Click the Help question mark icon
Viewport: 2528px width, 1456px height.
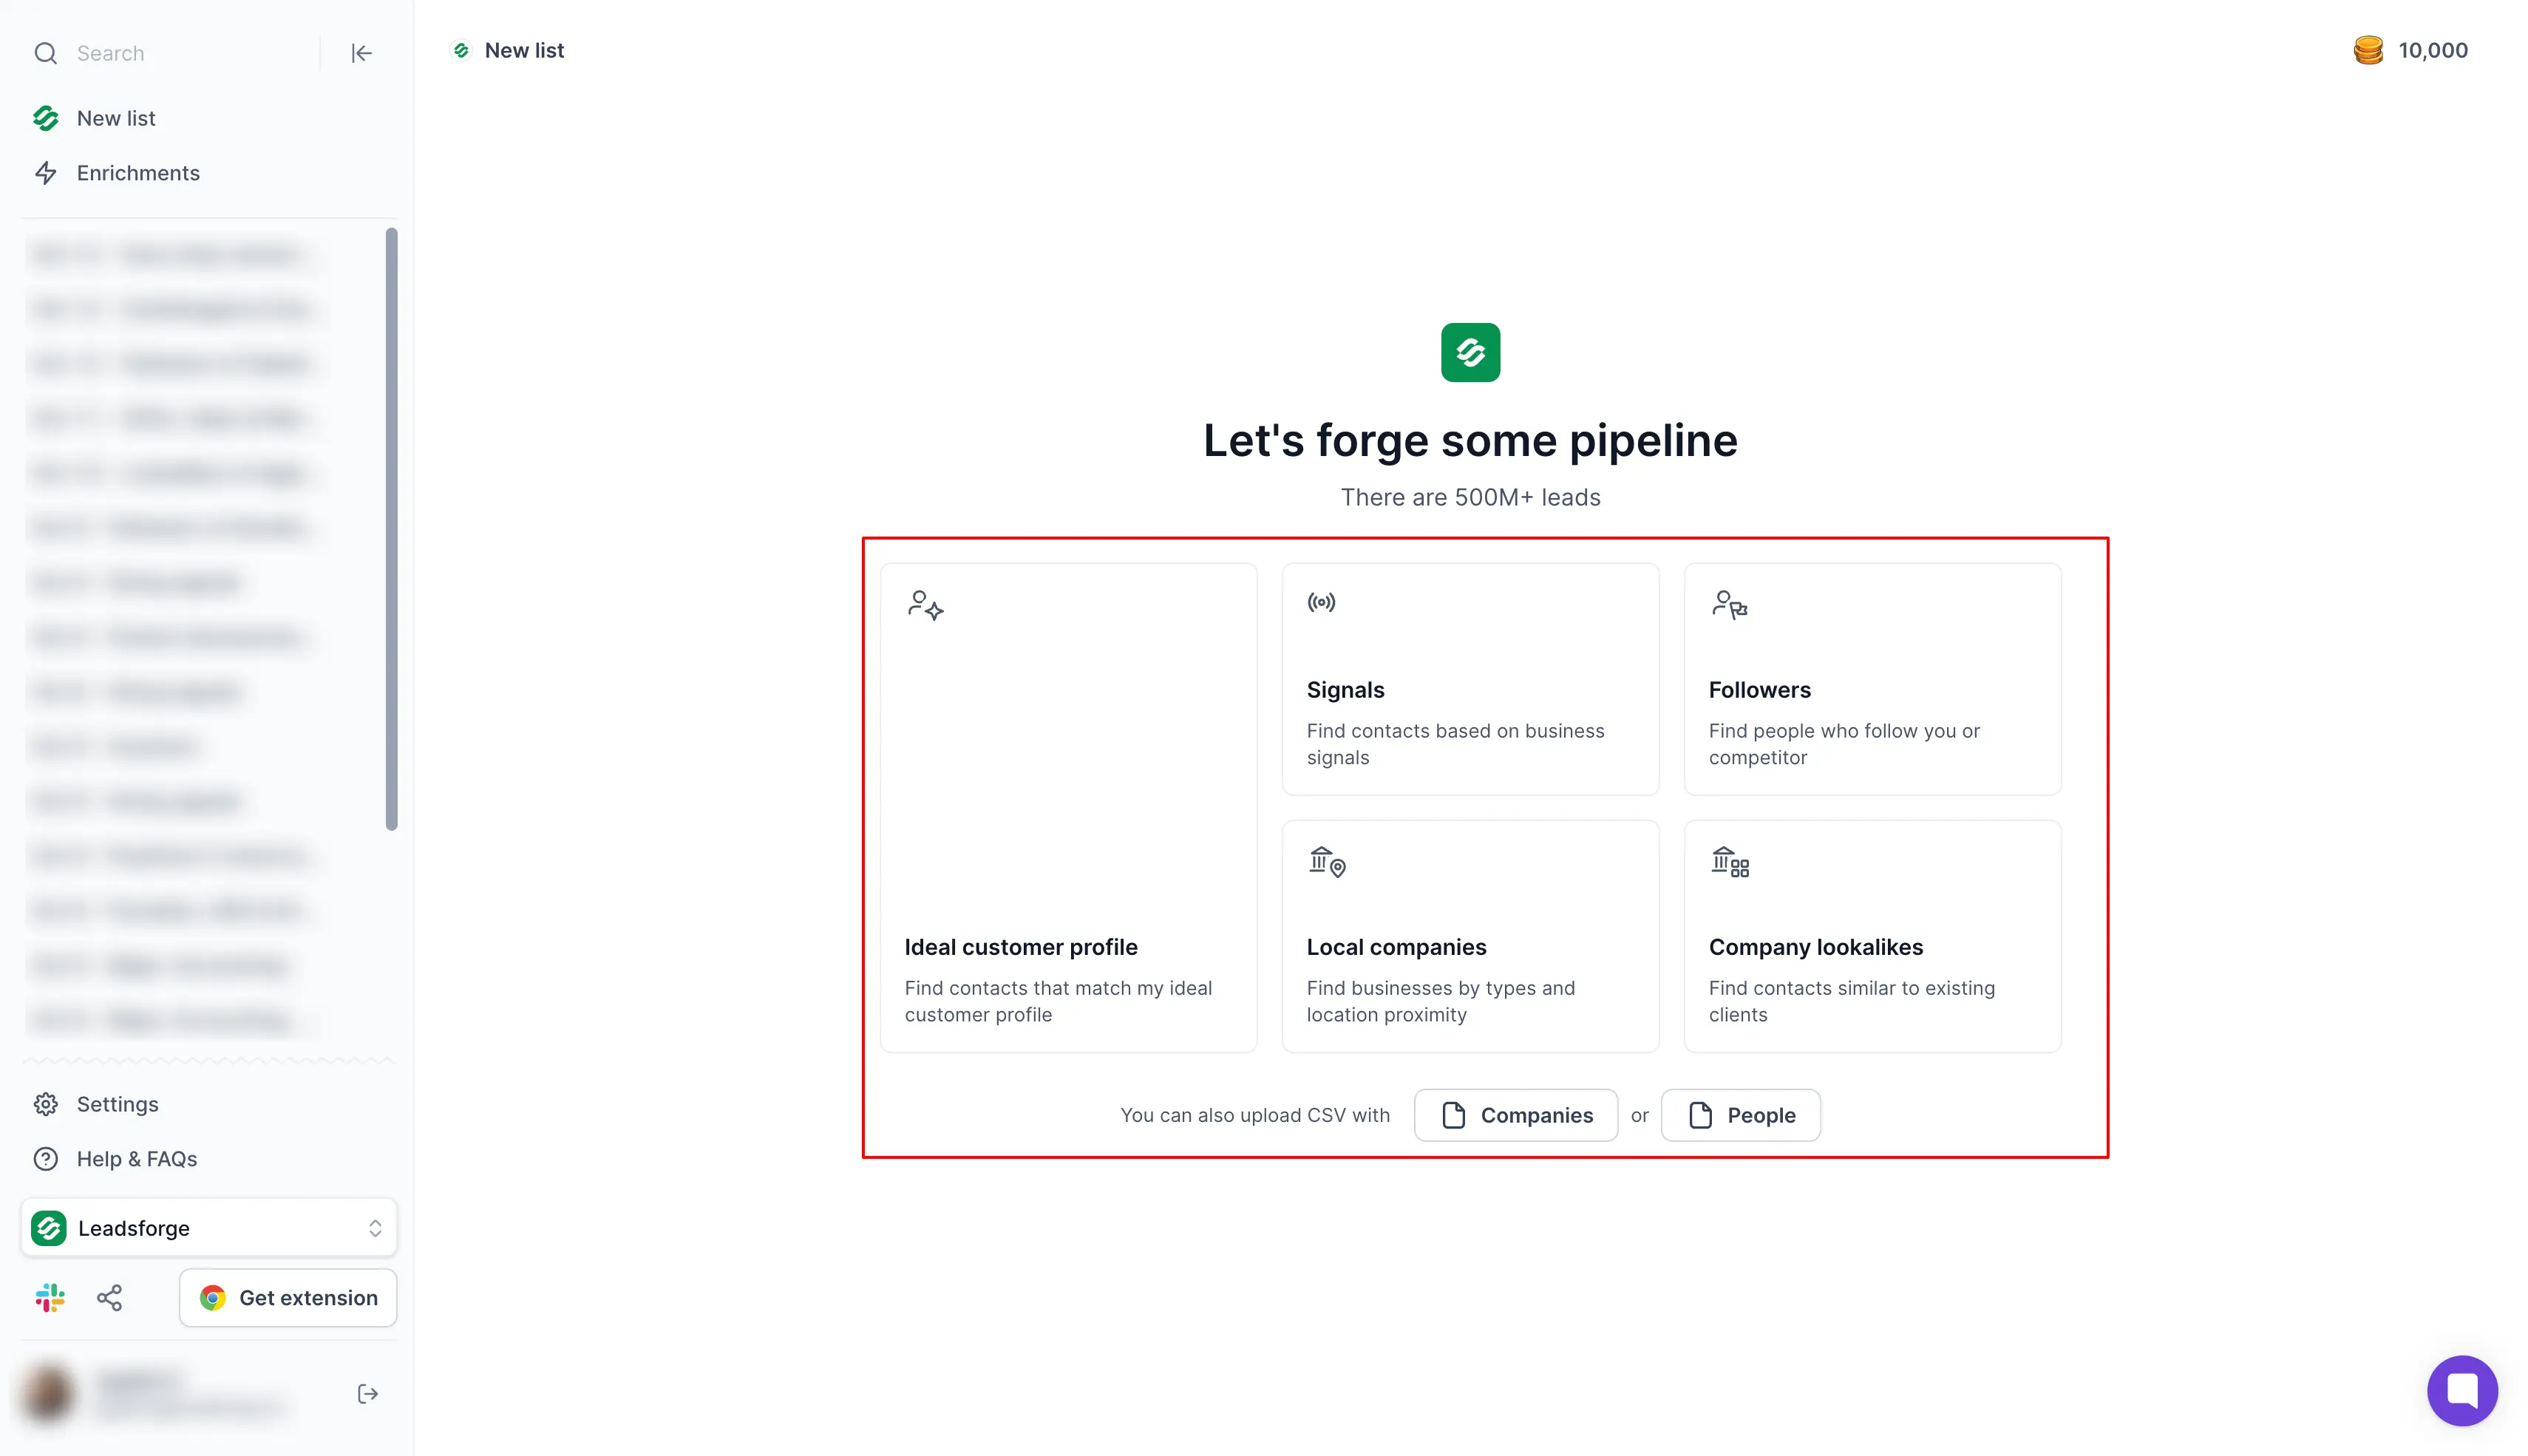pyautogui.click(x=45, y=1159)
